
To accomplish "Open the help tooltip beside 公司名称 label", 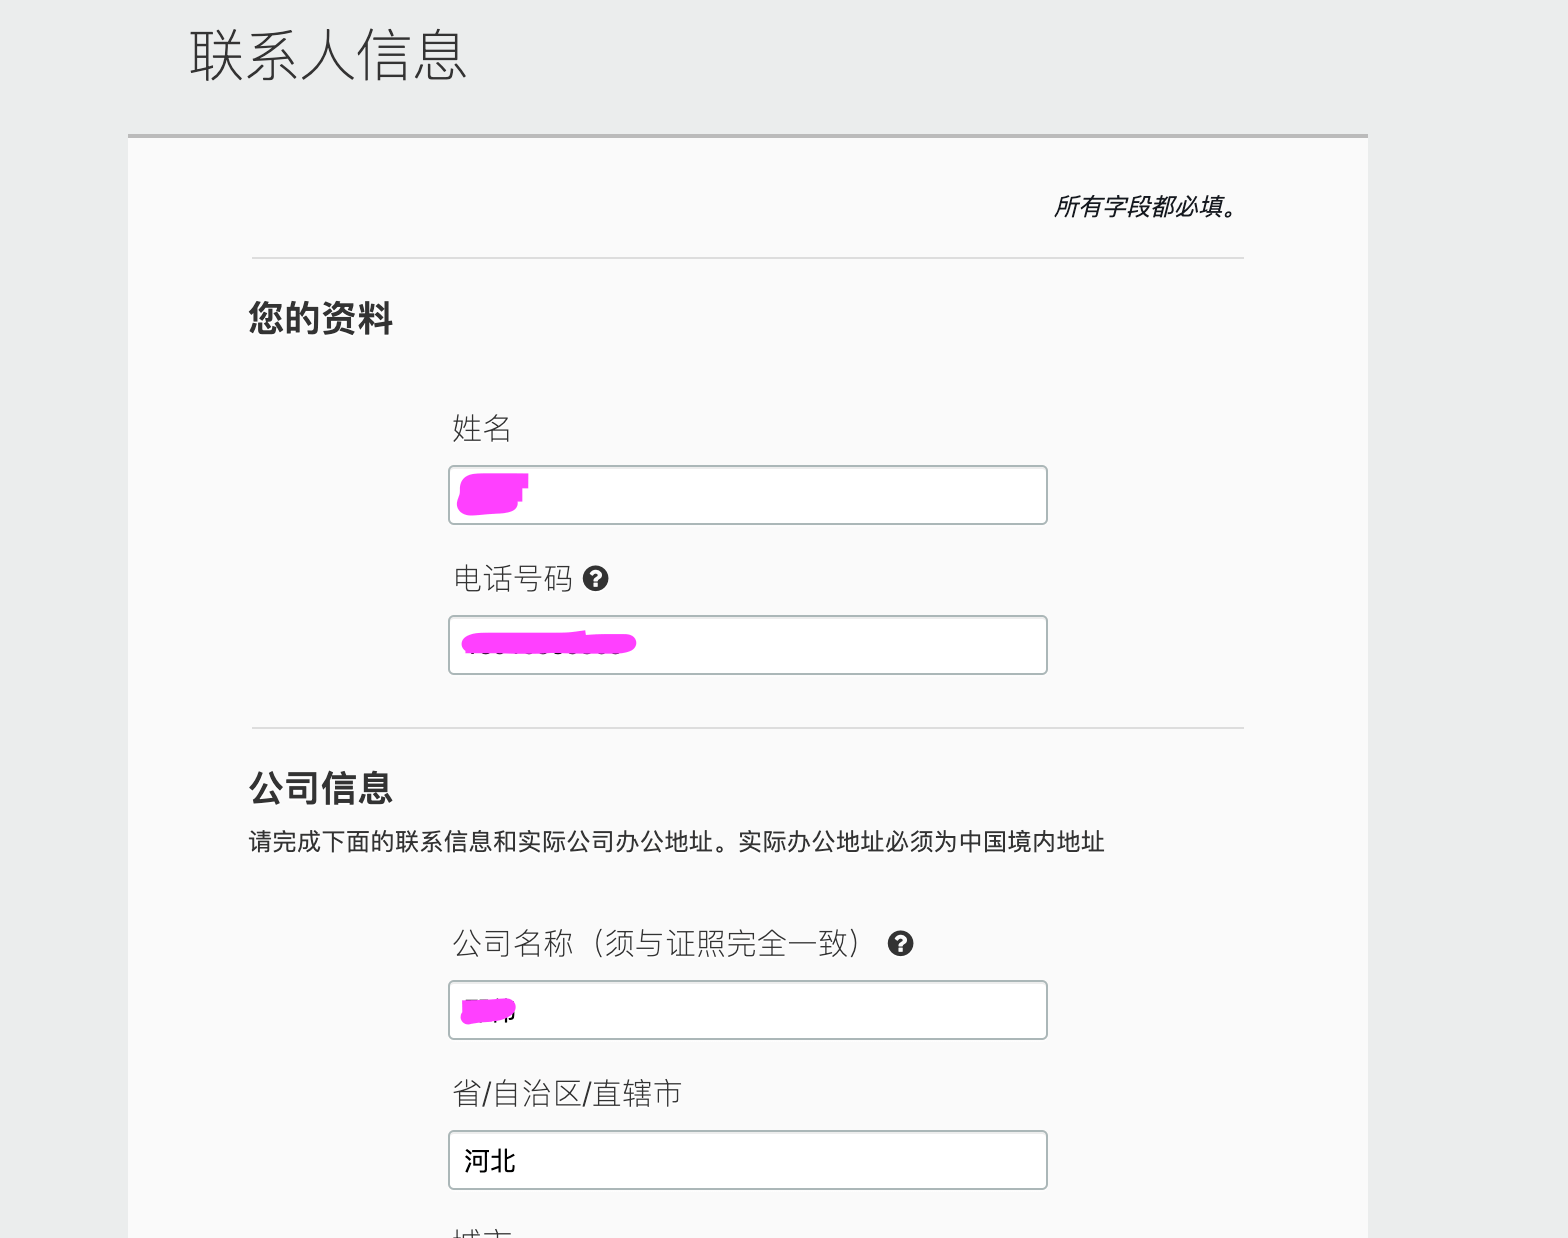I will [x=900, y=943].
